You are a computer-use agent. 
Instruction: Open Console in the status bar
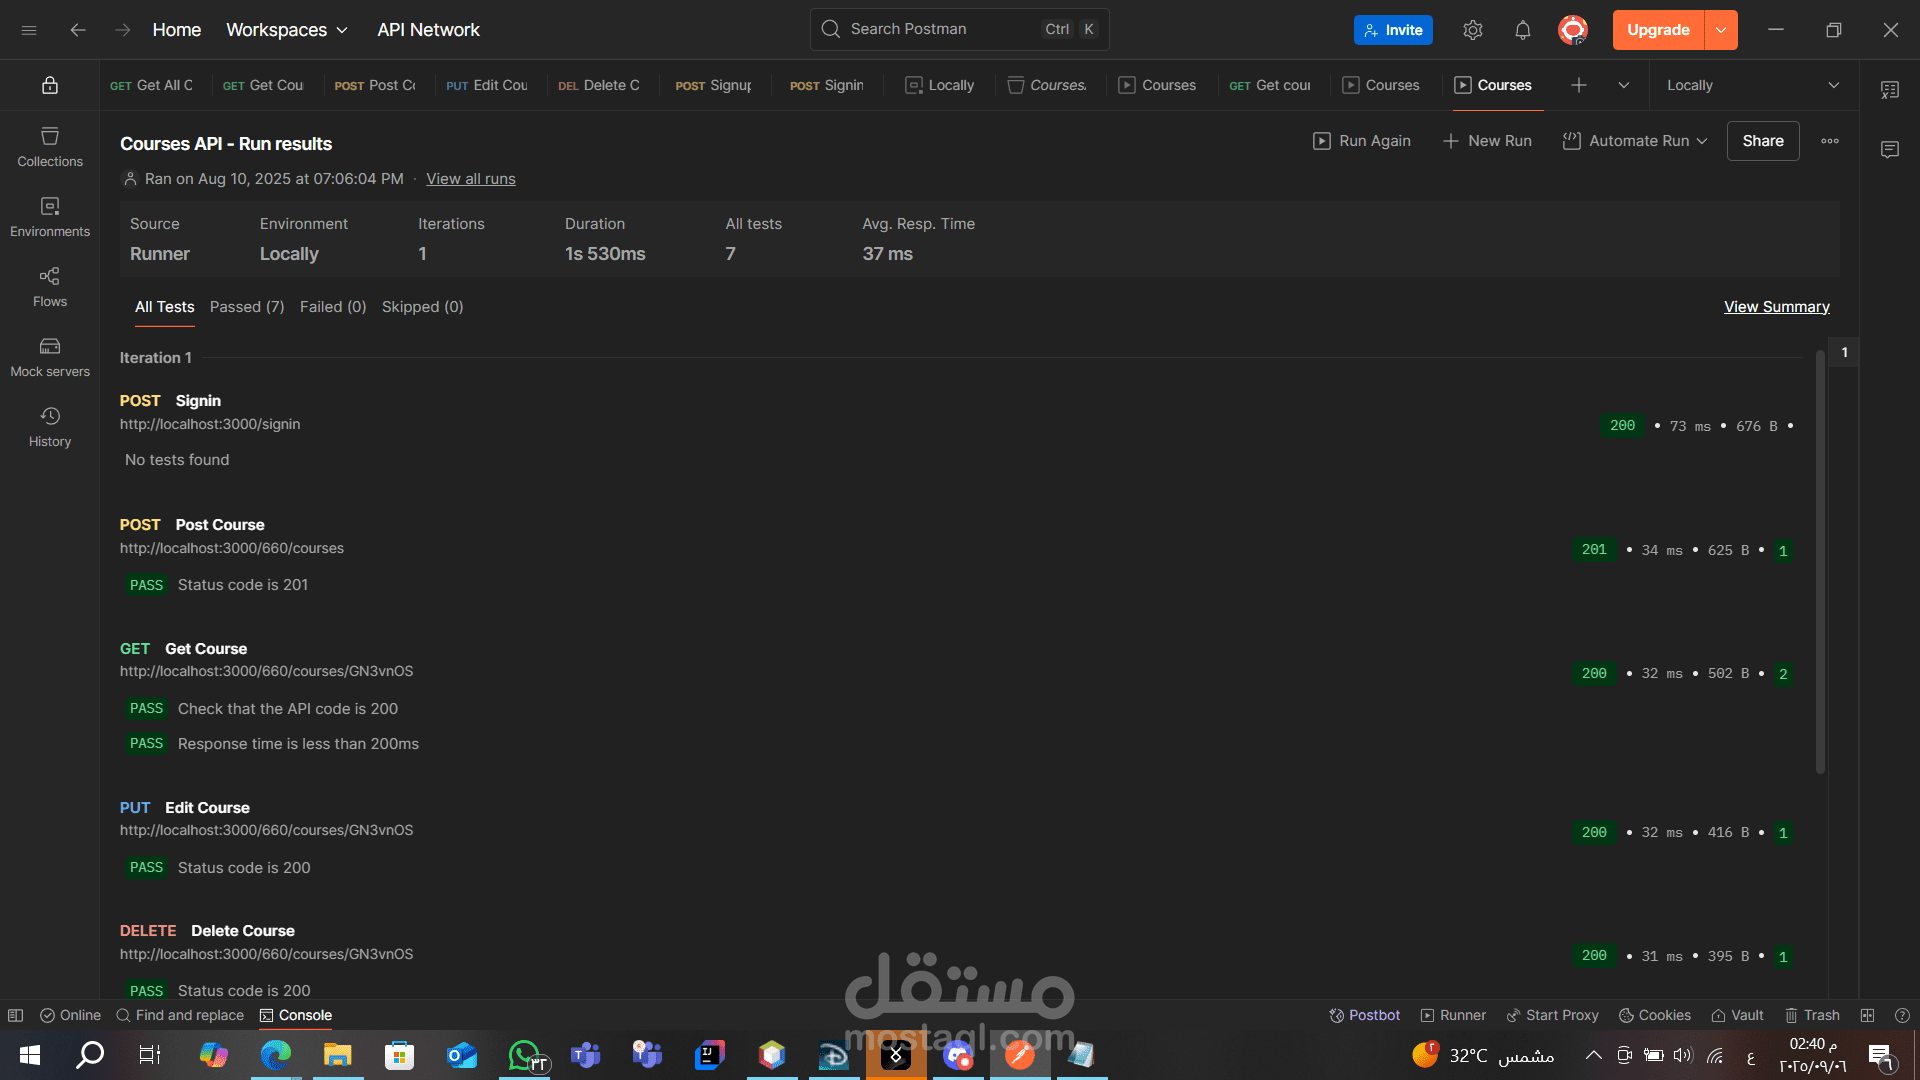click(x=296, y=1015)
